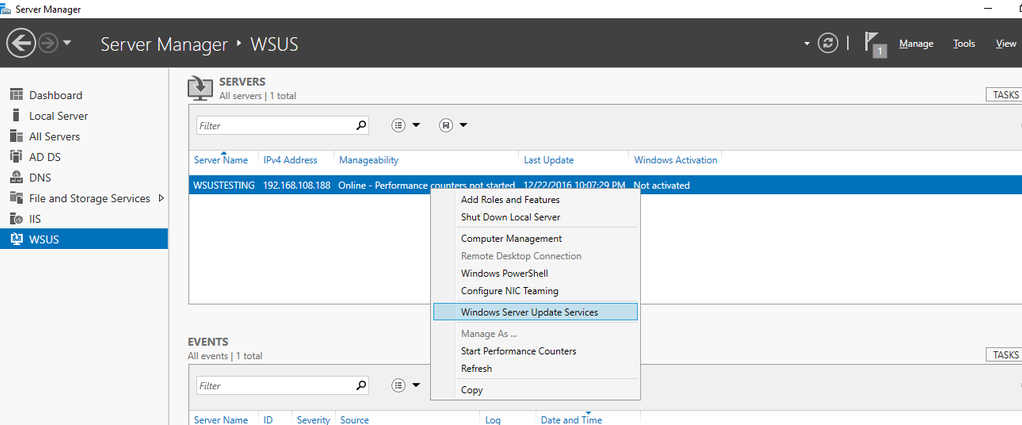The image size is (1022, 425).
Task: Select Dashboard in the sidebar
Action: coord(83,95)
